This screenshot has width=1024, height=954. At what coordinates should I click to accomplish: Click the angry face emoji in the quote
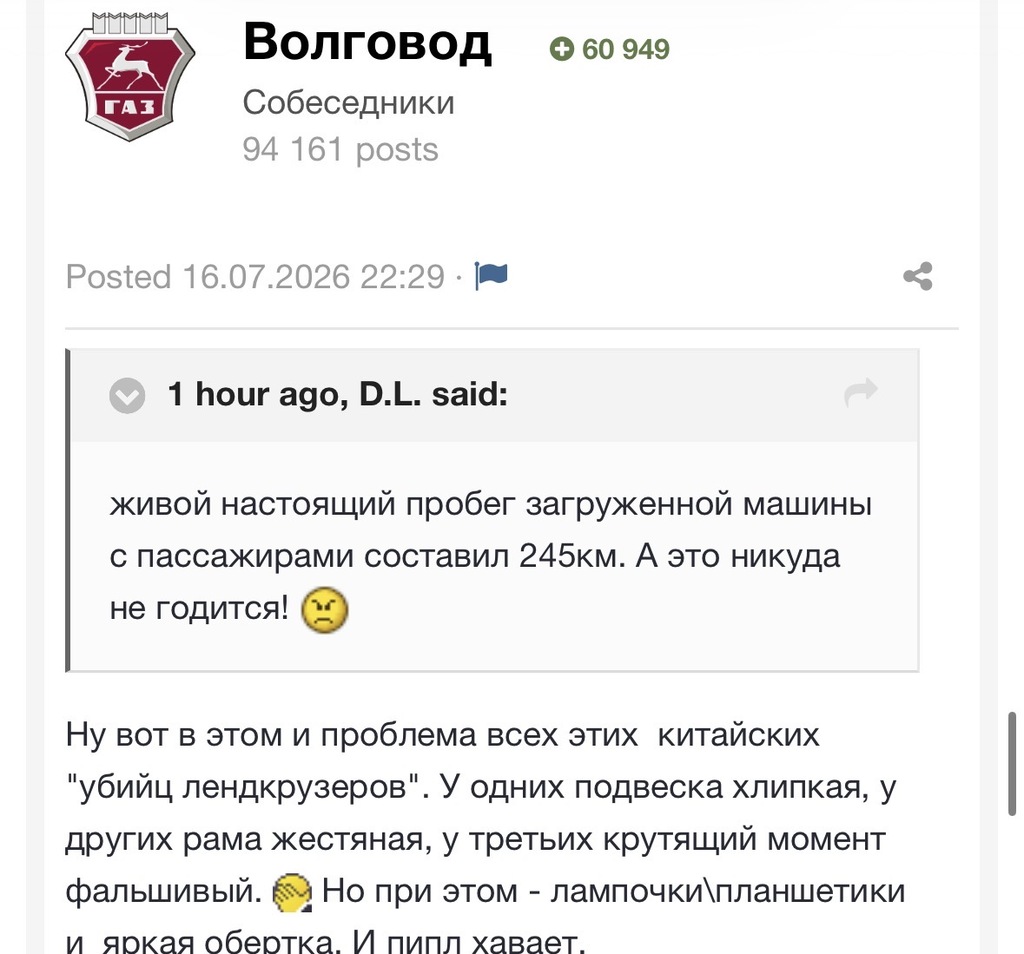[324, 610]
